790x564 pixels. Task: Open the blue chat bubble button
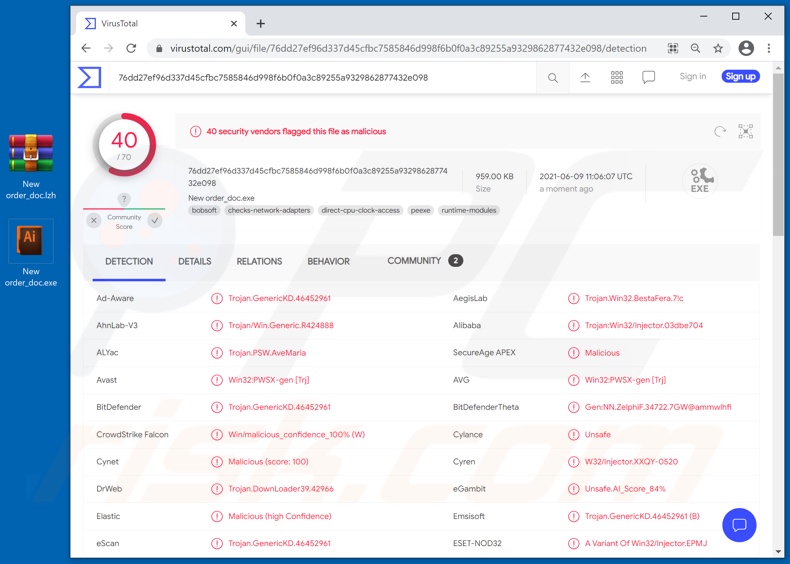point(739,525)
